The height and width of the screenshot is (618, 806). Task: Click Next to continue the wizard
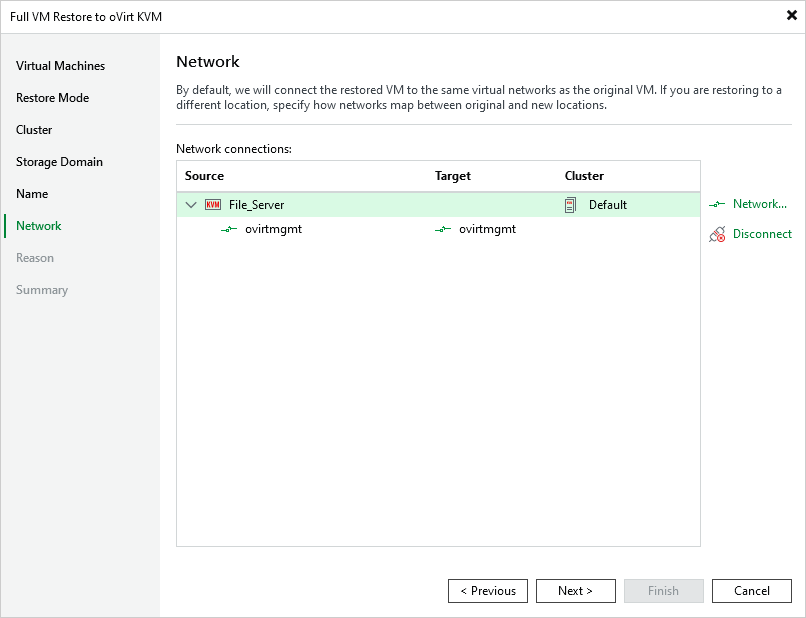575,590
